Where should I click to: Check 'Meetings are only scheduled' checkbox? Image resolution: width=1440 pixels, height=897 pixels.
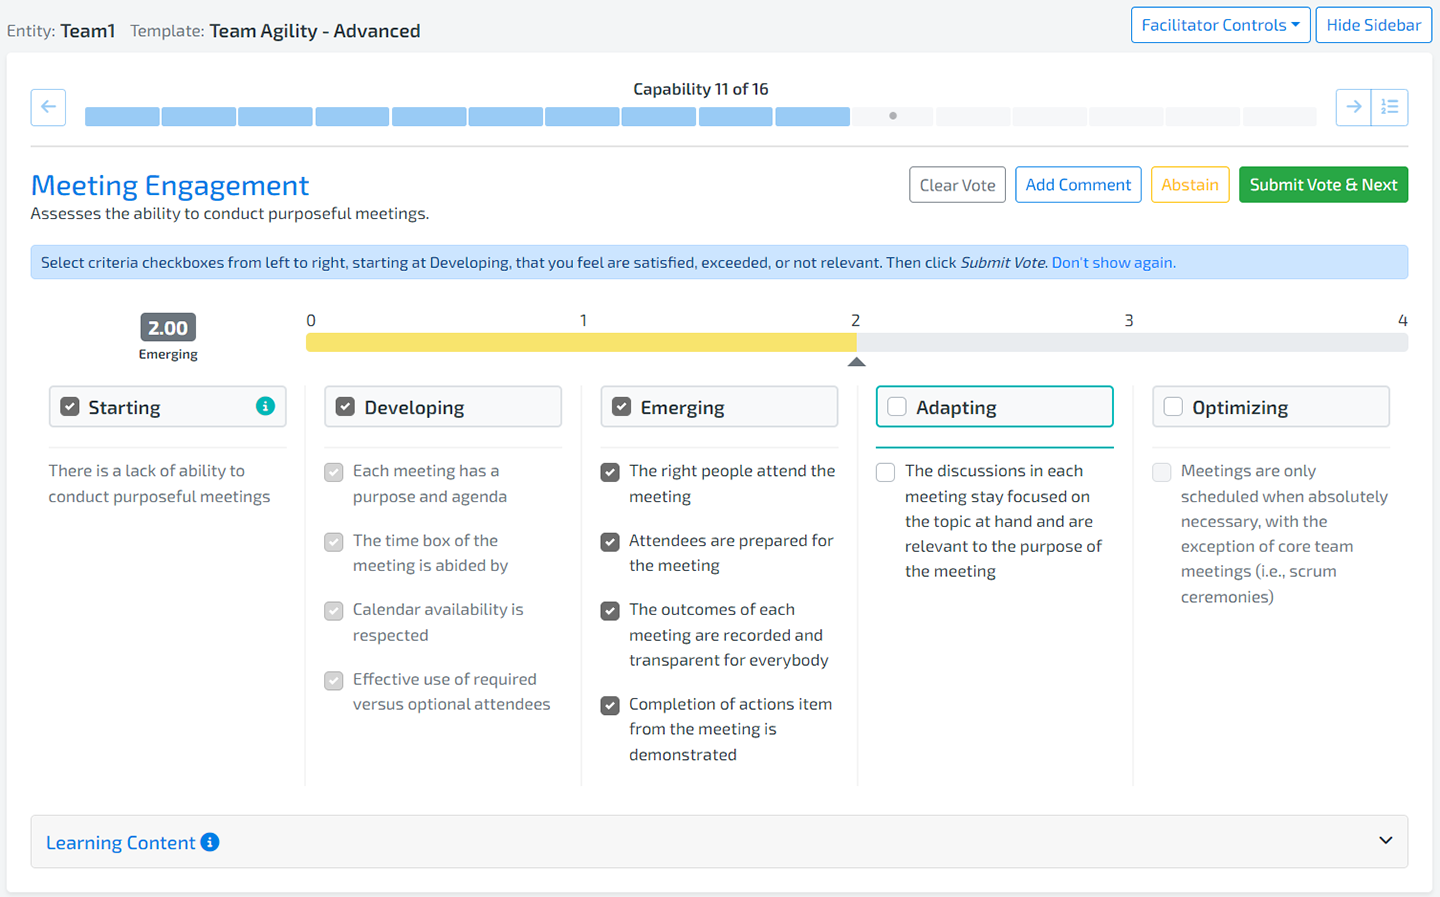click(x=1162, y=472)
